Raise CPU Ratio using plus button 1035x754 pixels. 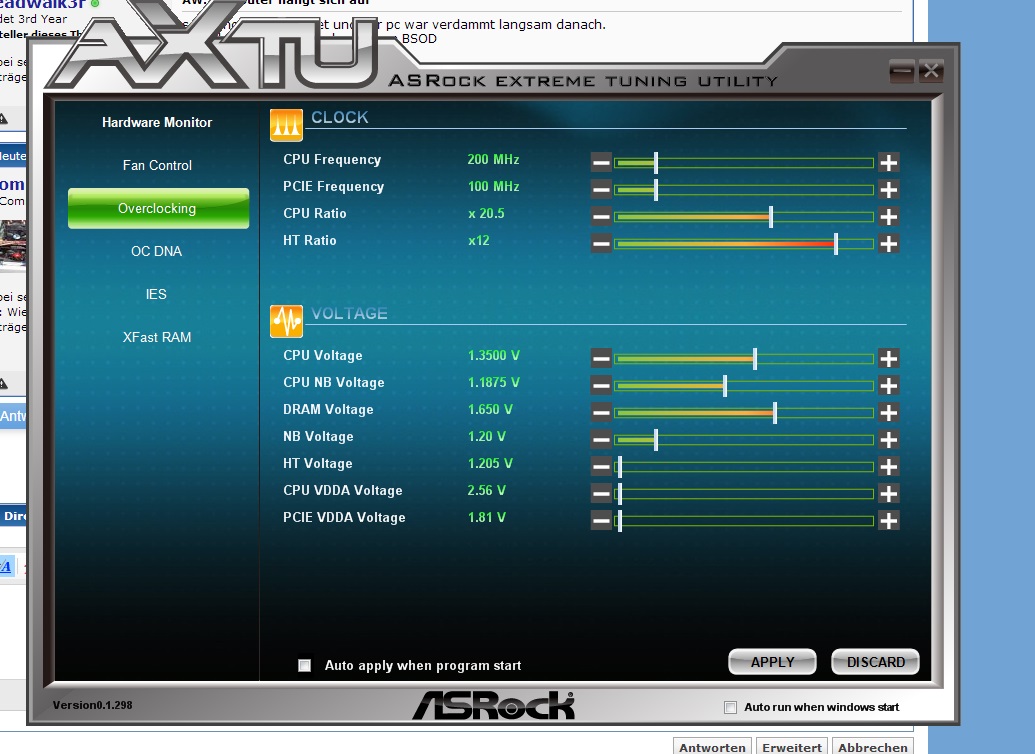click(888, 217)
